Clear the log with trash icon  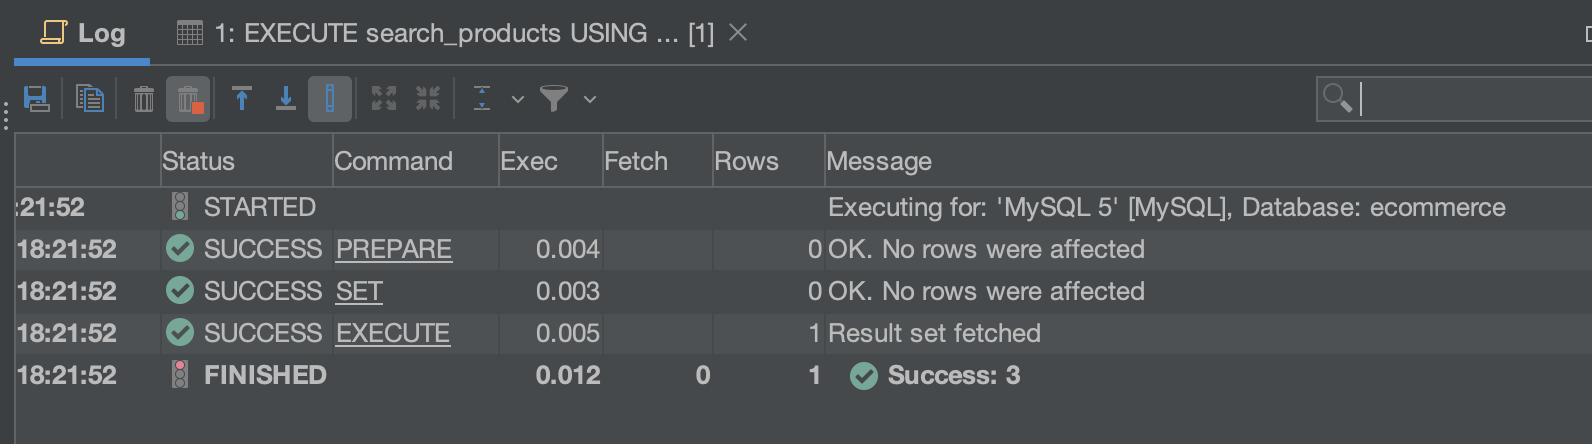click(x=144, y=99)
